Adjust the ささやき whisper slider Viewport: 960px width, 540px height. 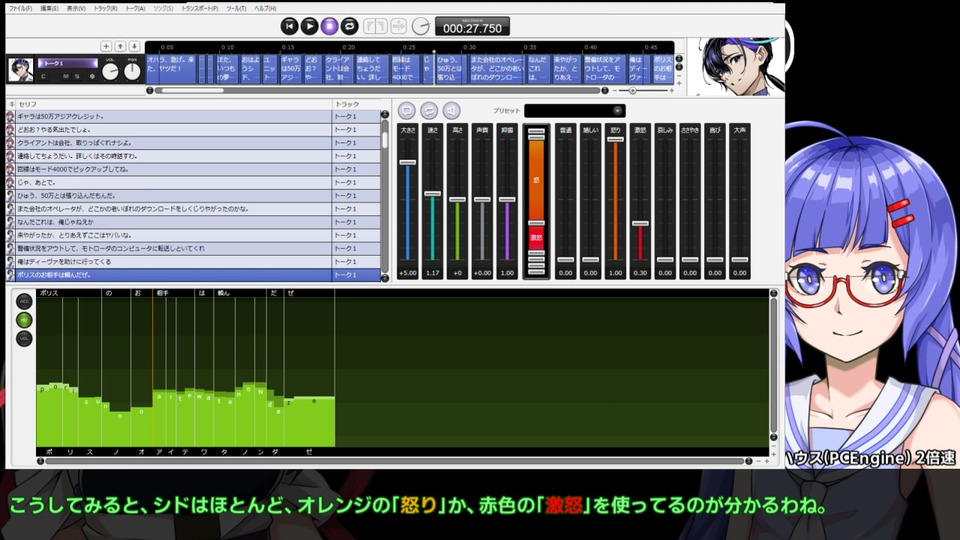click(690, 260)
